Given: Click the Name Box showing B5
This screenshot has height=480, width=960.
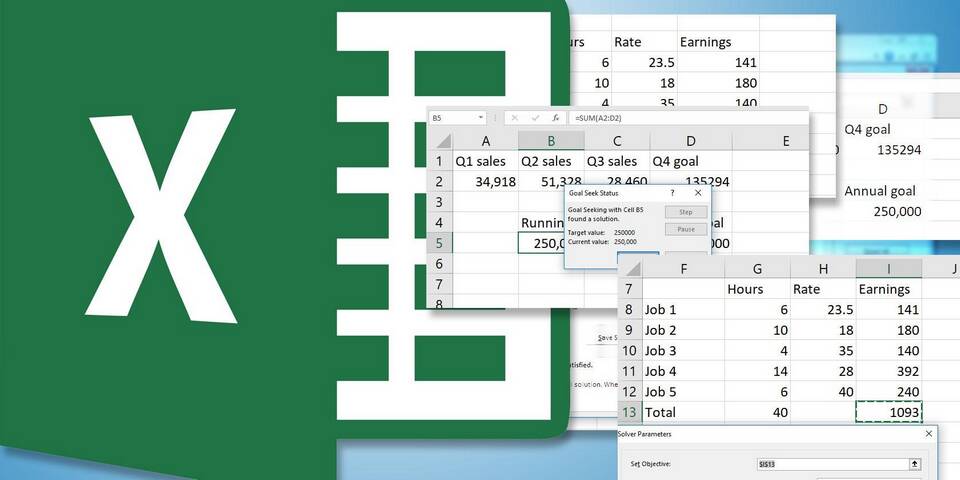Looking at the screenshot, I should (453, 118).
